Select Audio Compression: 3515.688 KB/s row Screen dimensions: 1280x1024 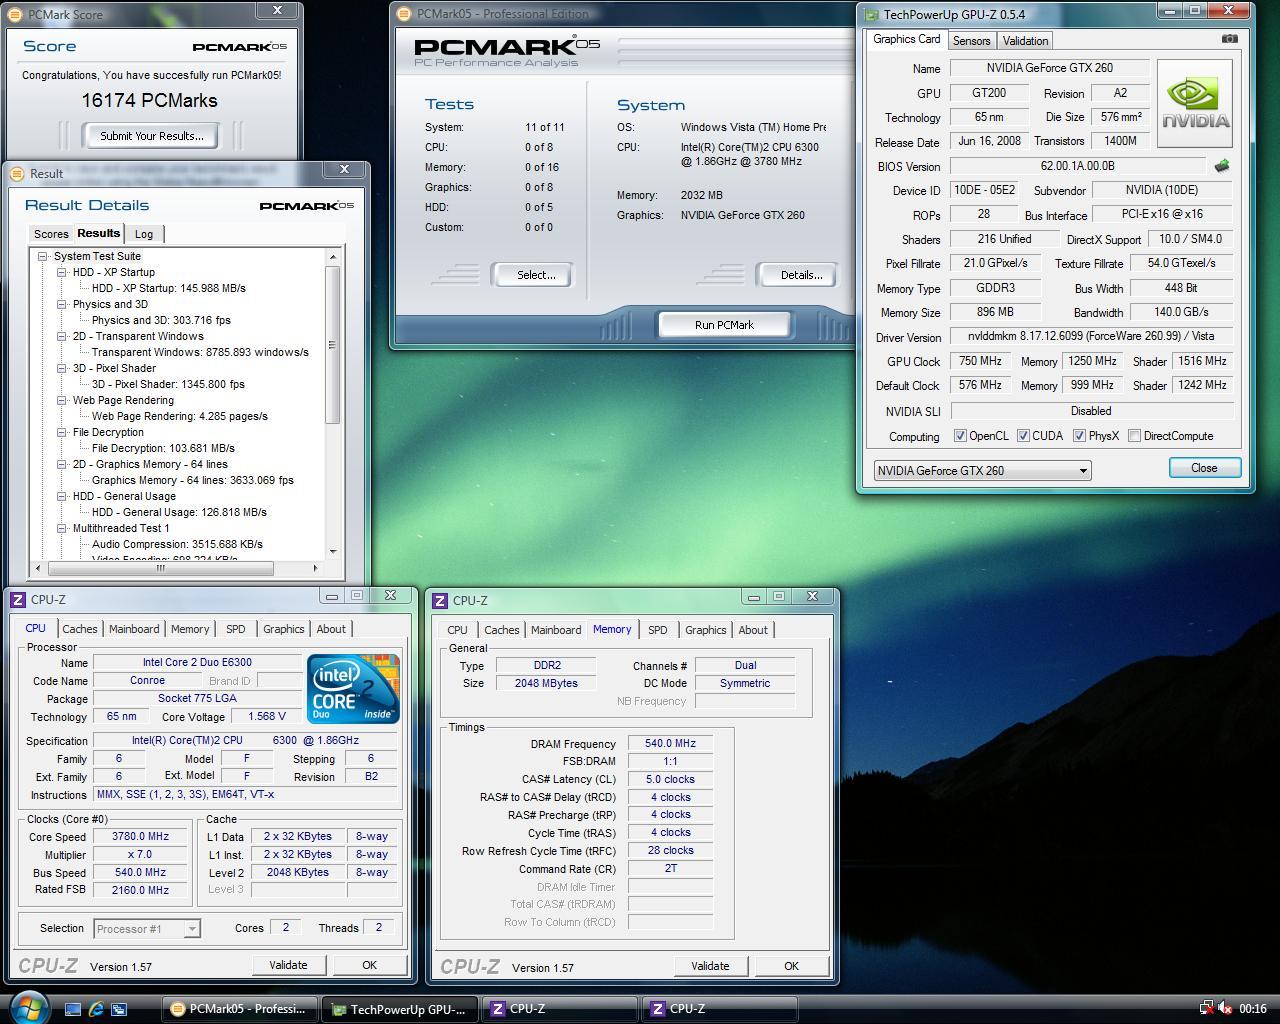(x=177, y=544)
